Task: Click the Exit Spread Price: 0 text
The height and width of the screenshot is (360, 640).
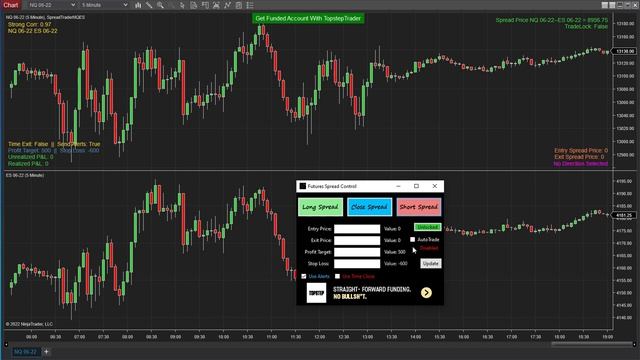Action: [579, 157]
